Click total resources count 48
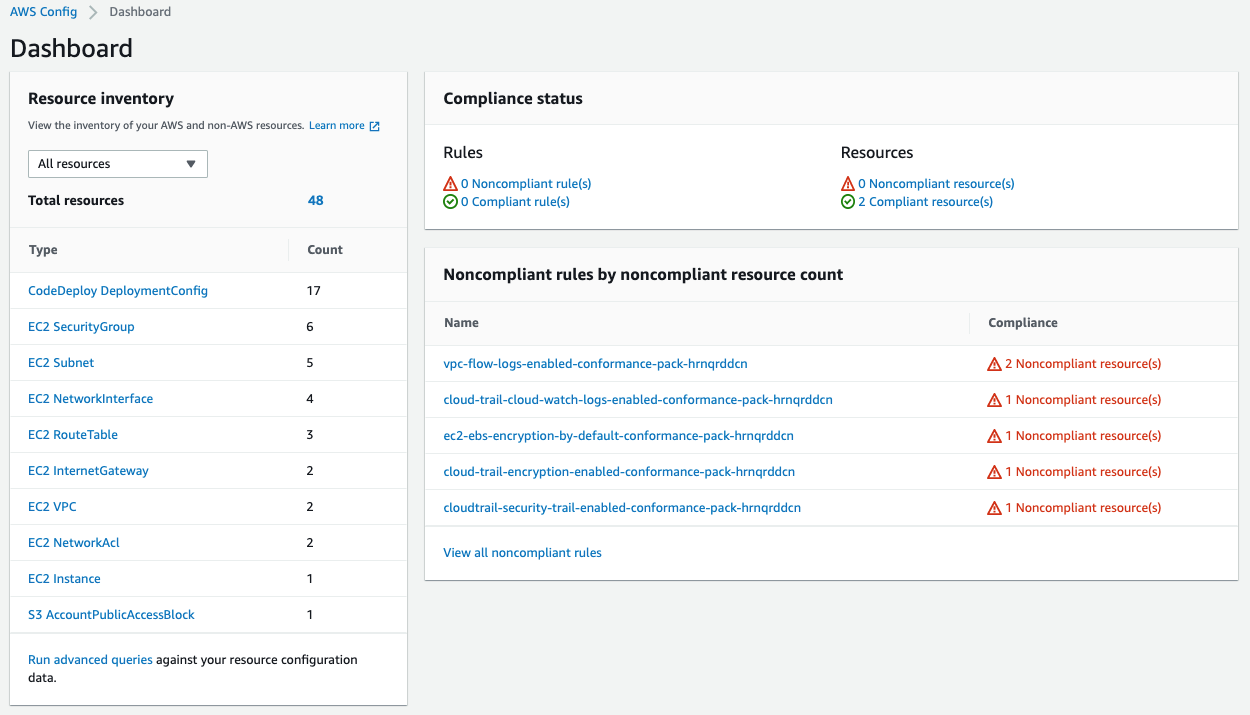This screenshot has height=715, width=1250. 316,200
